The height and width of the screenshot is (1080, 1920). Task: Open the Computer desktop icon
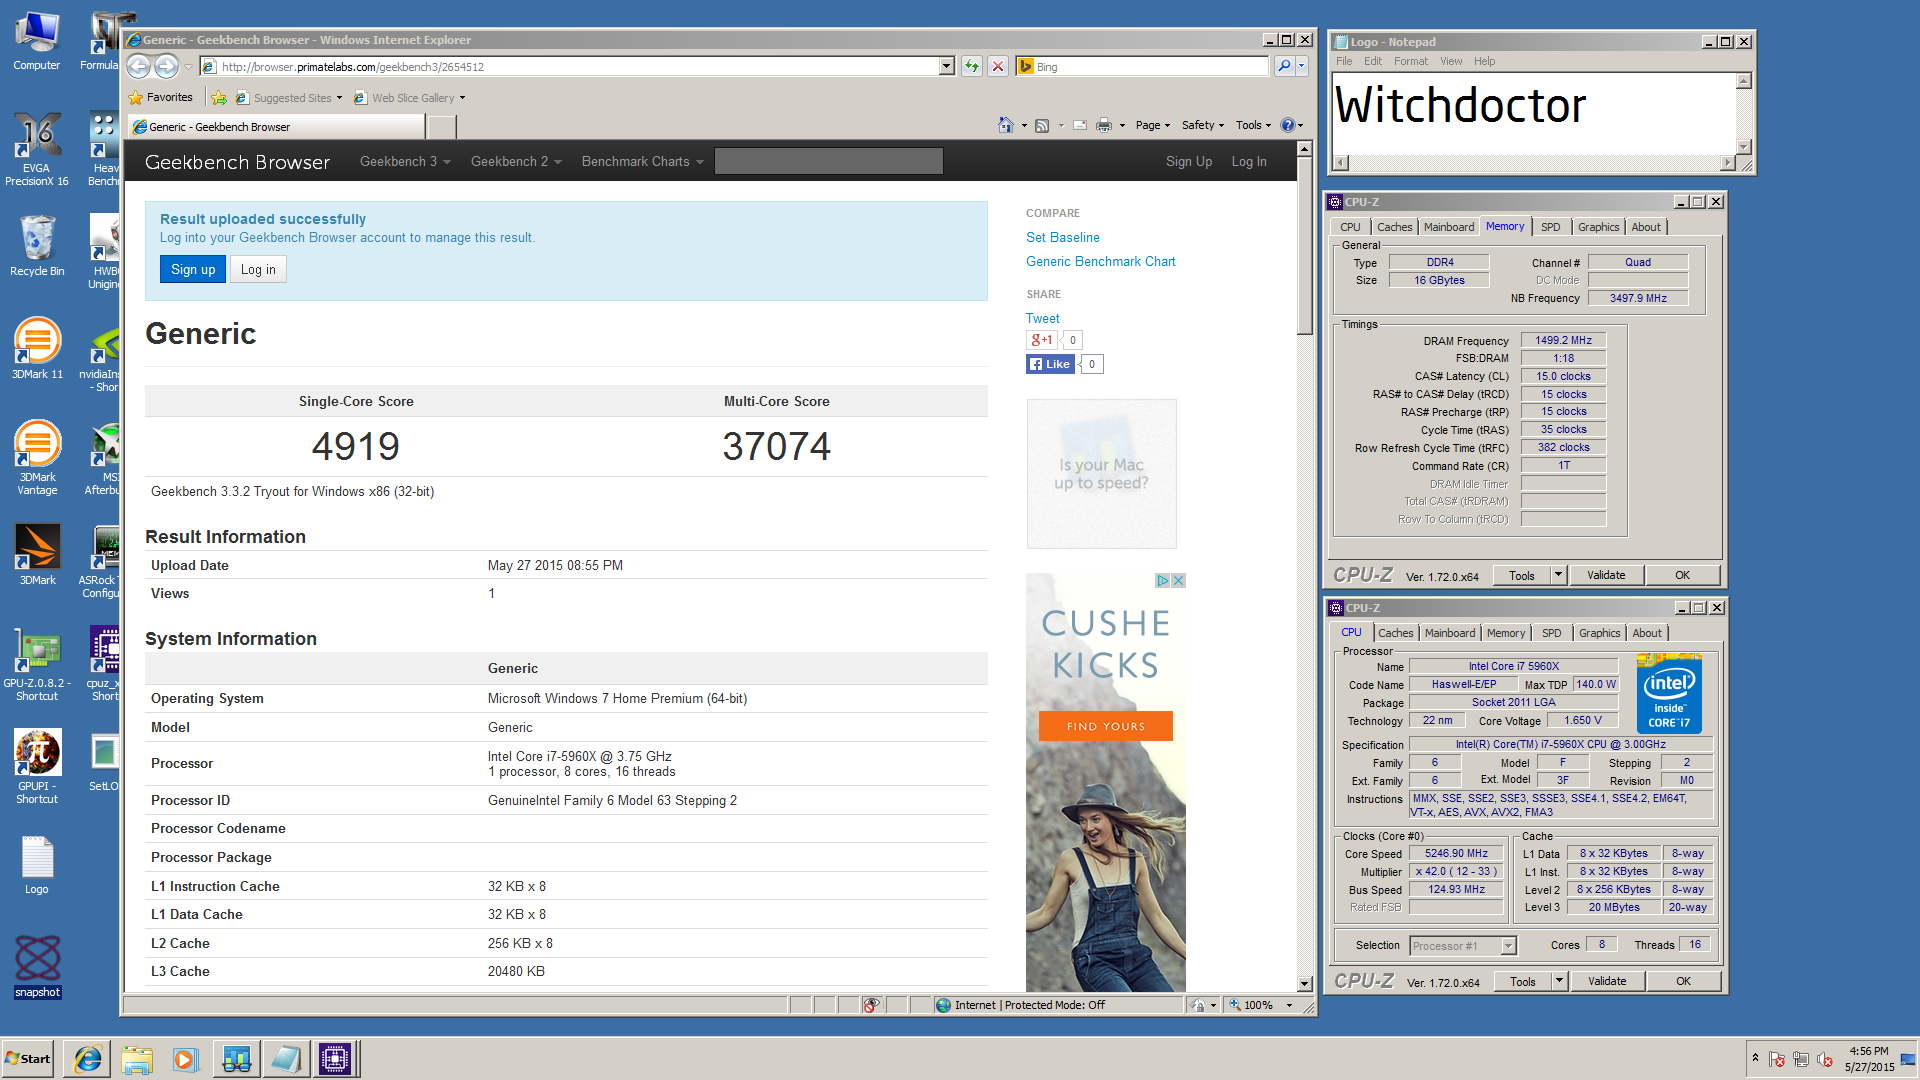click(x=37, y=41)
